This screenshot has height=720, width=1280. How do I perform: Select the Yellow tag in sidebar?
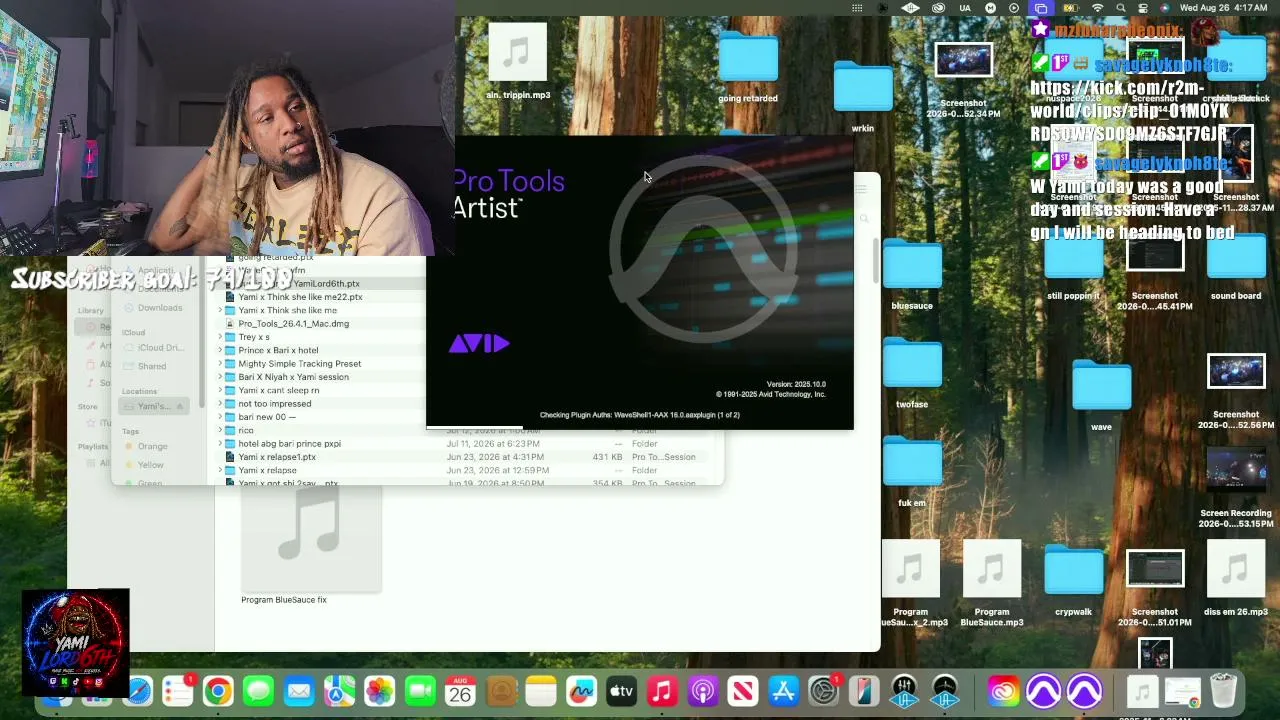(150, 465)
